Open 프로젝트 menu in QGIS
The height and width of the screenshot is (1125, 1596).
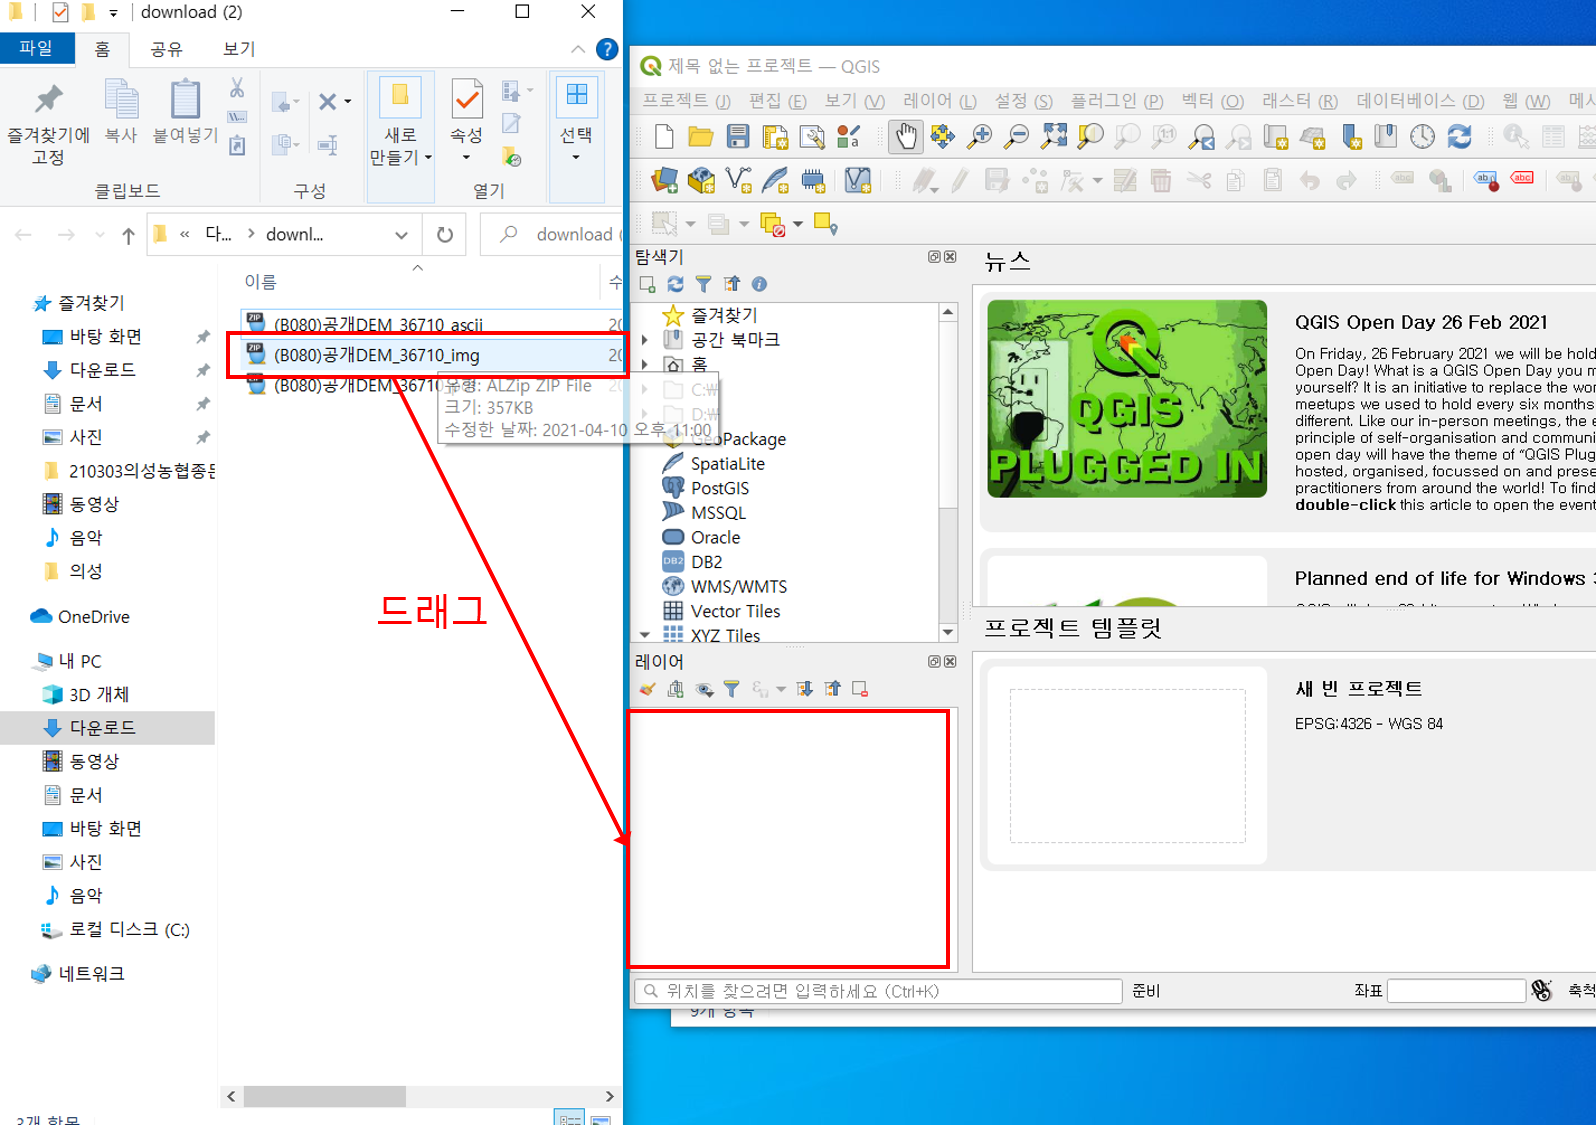tap(686, 101)
